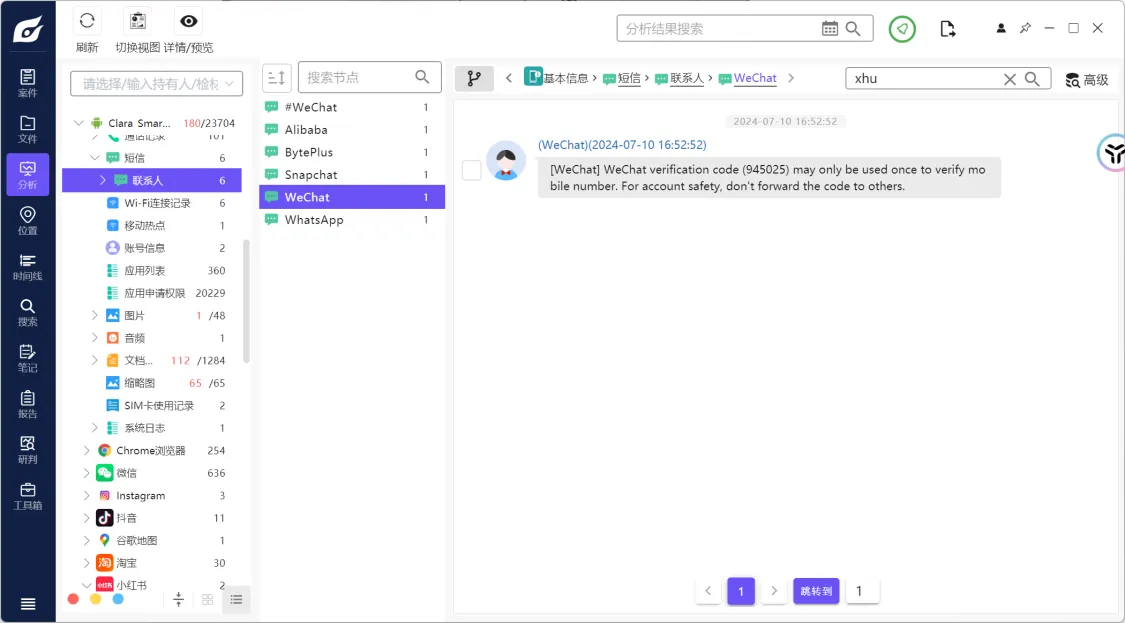Clear the 'xhu' search text with X

[1009, 79]
